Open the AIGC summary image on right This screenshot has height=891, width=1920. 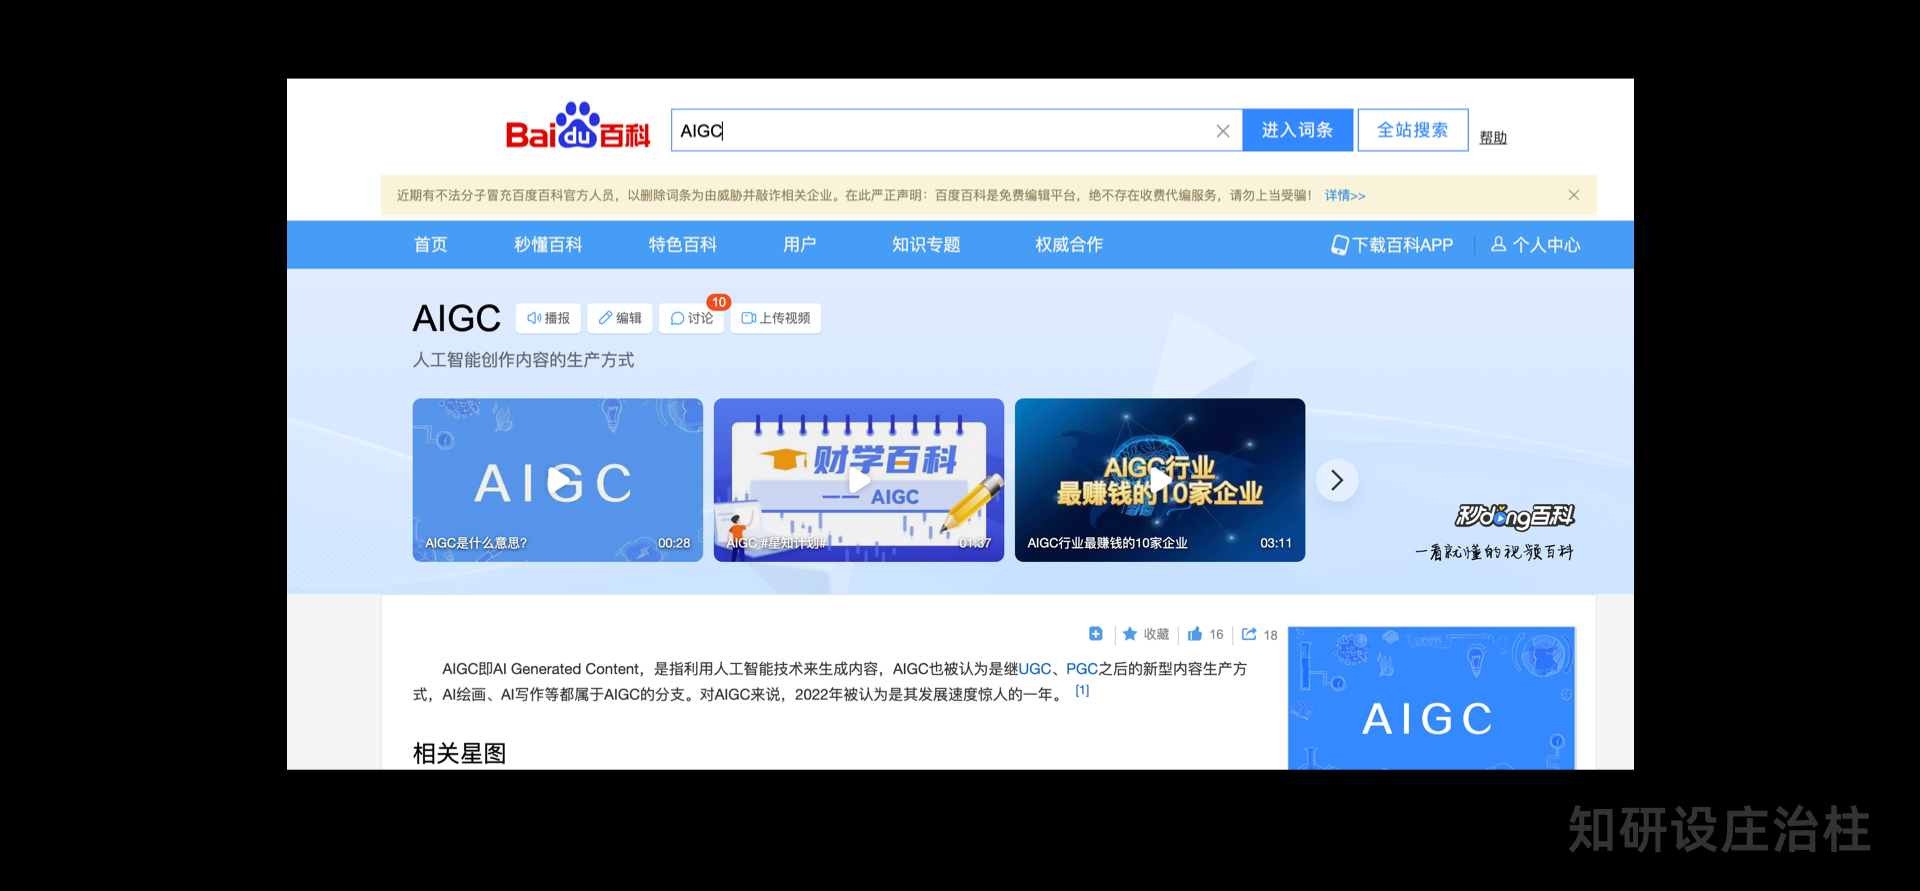point(1432,698)
